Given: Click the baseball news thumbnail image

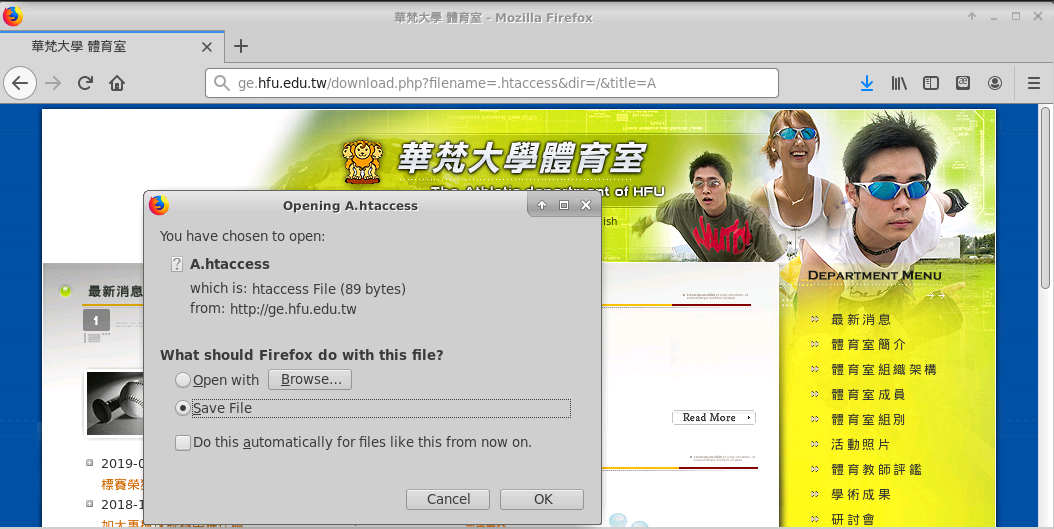Looking at the screenshot, I should (115, 404).
